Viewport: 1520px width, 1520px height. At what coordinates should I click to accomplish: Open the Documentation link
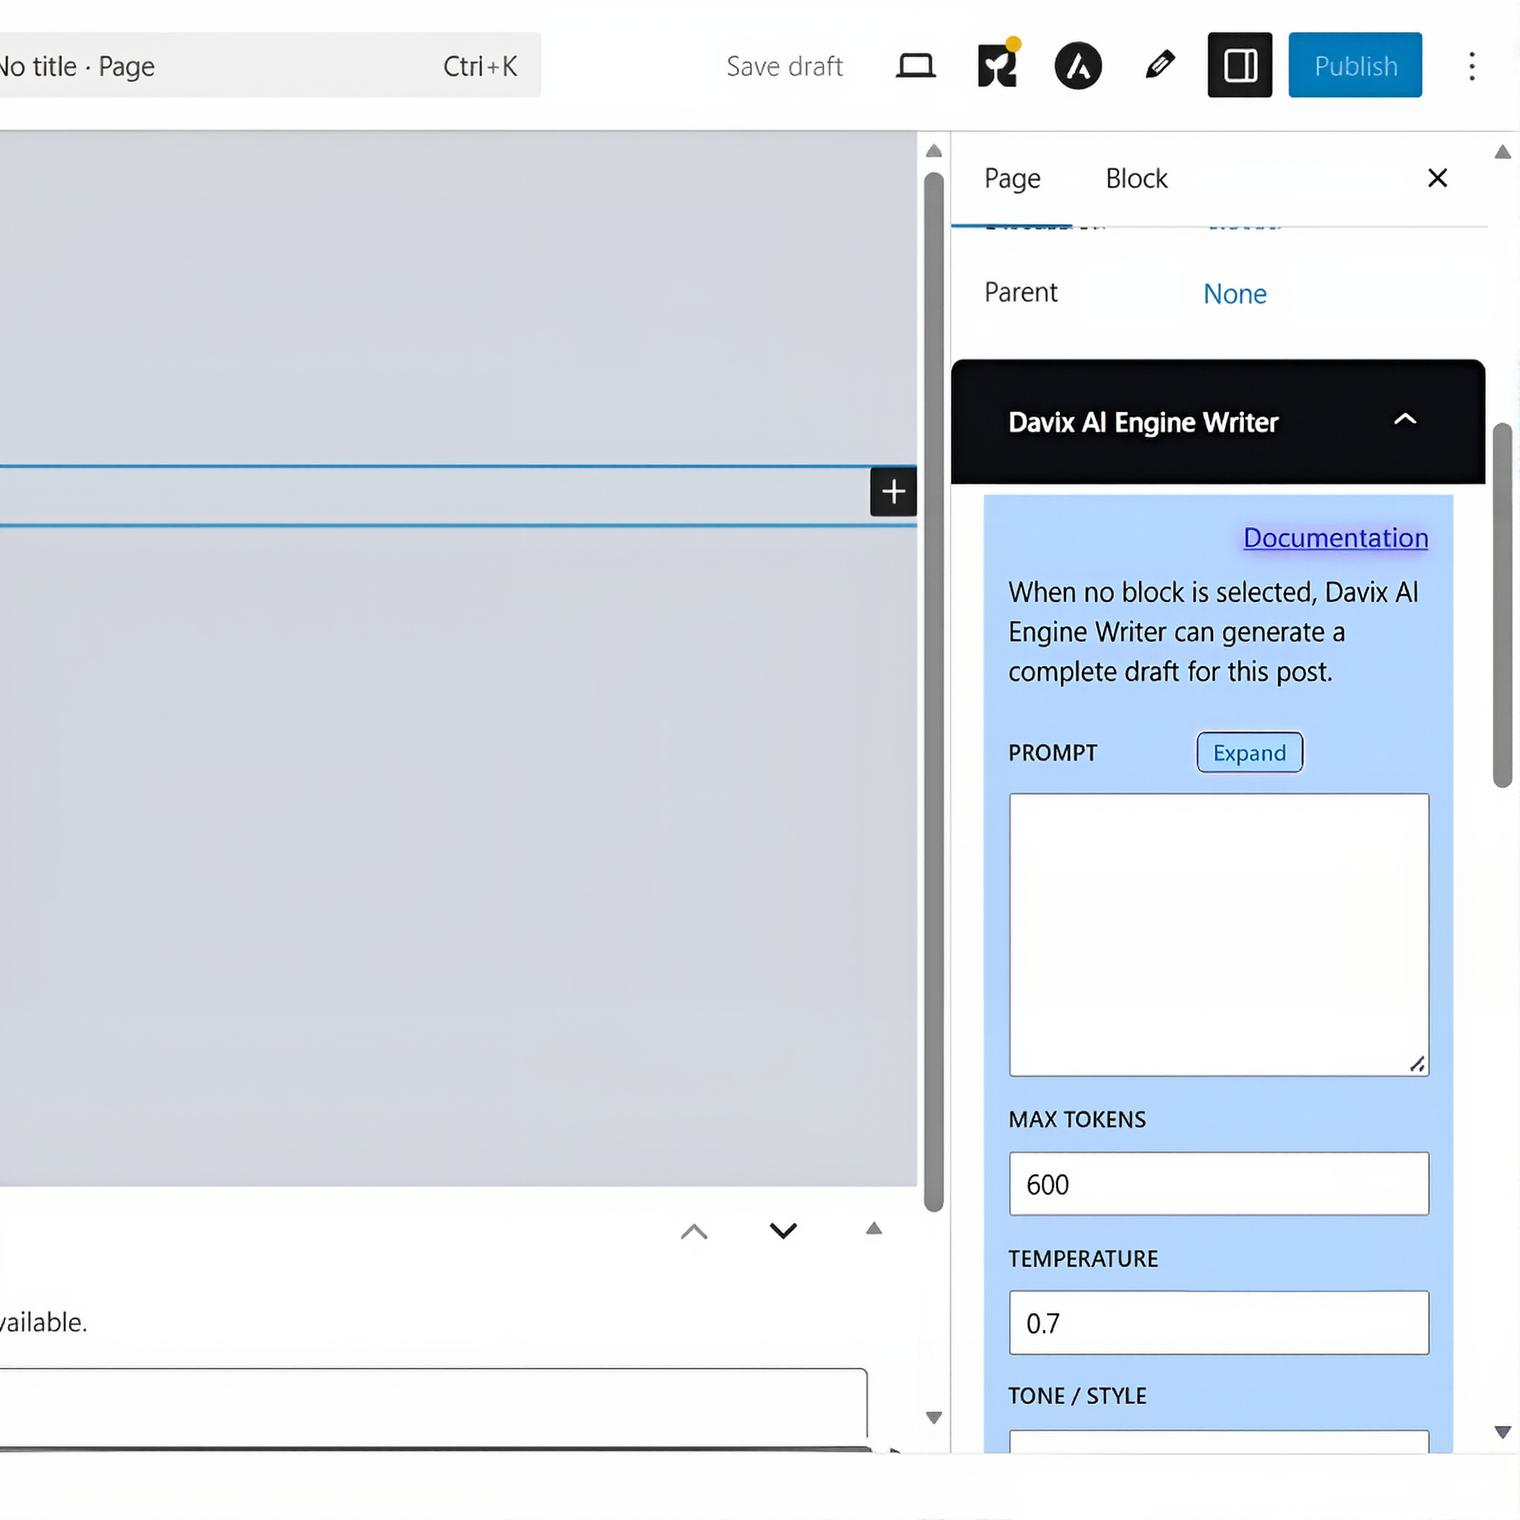(x=1335, y=538)
